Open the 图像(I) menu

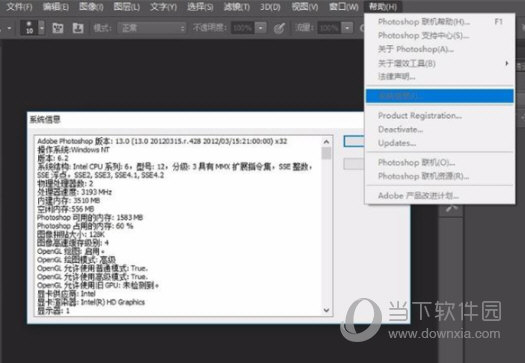[91, 6]
